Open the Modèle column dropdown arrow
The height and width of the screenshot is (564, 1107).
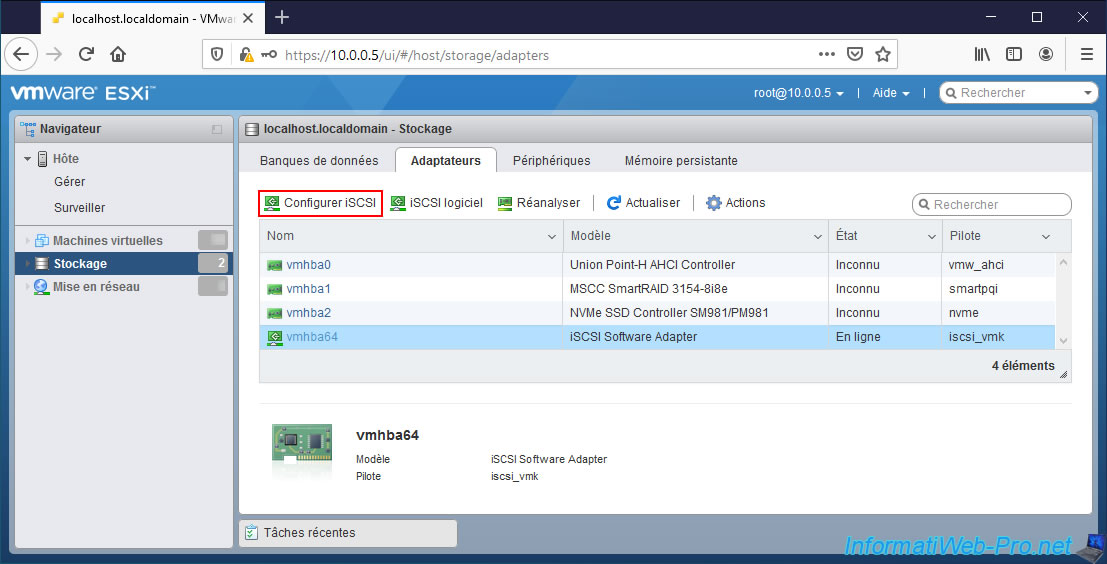818,237
